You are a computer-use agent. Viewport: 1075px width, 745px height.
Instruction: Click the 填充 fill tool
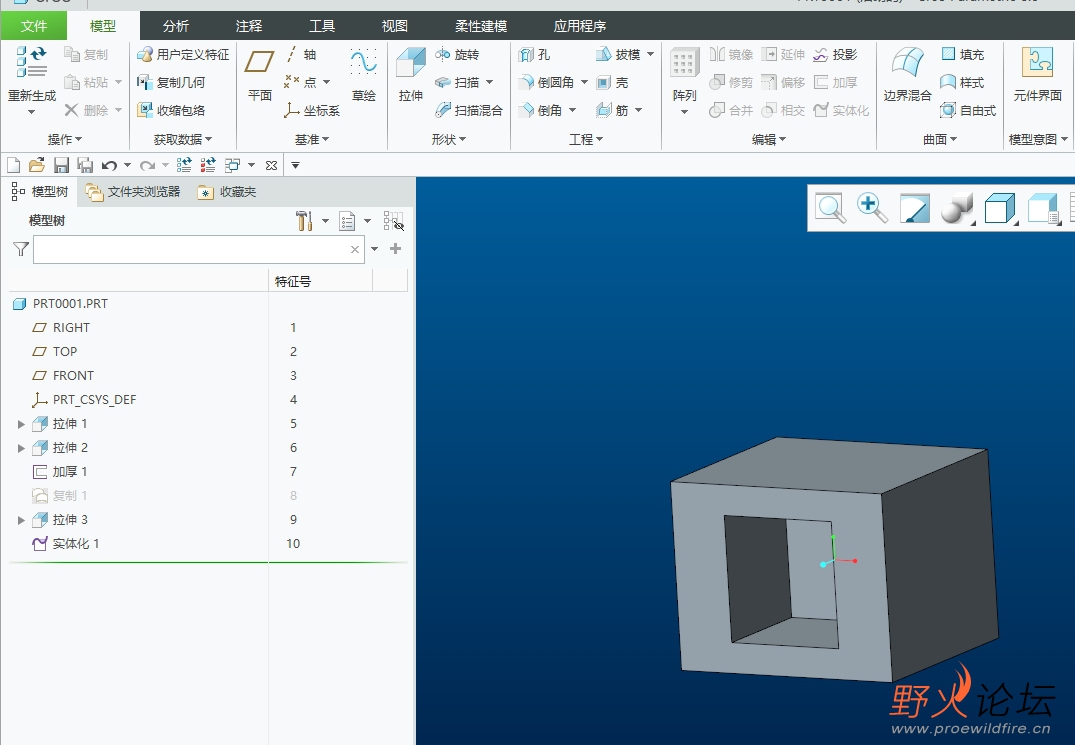point(963,54)
